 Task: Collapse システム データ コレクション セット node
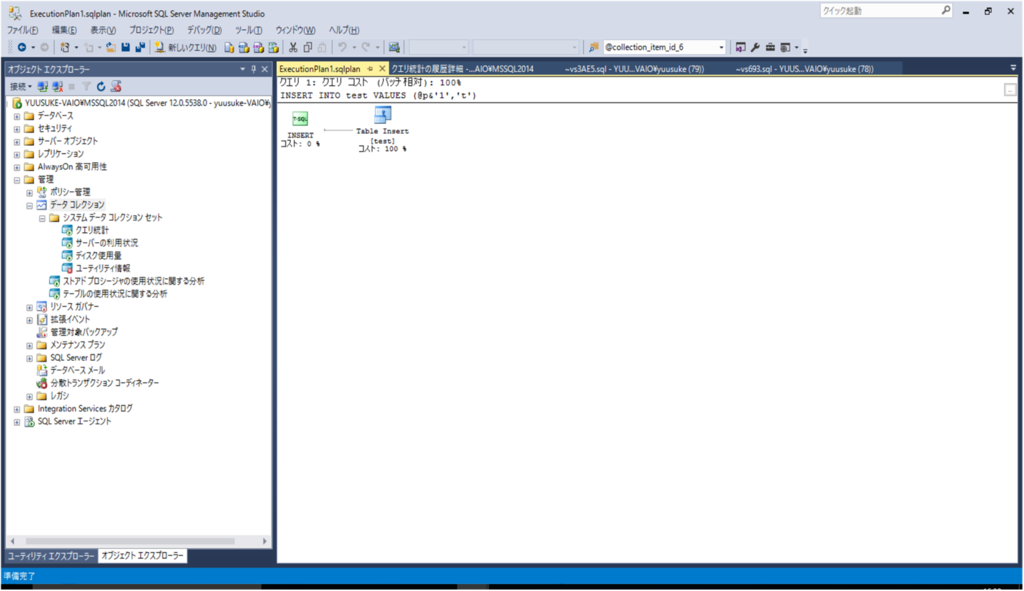(x=42, y=218)
